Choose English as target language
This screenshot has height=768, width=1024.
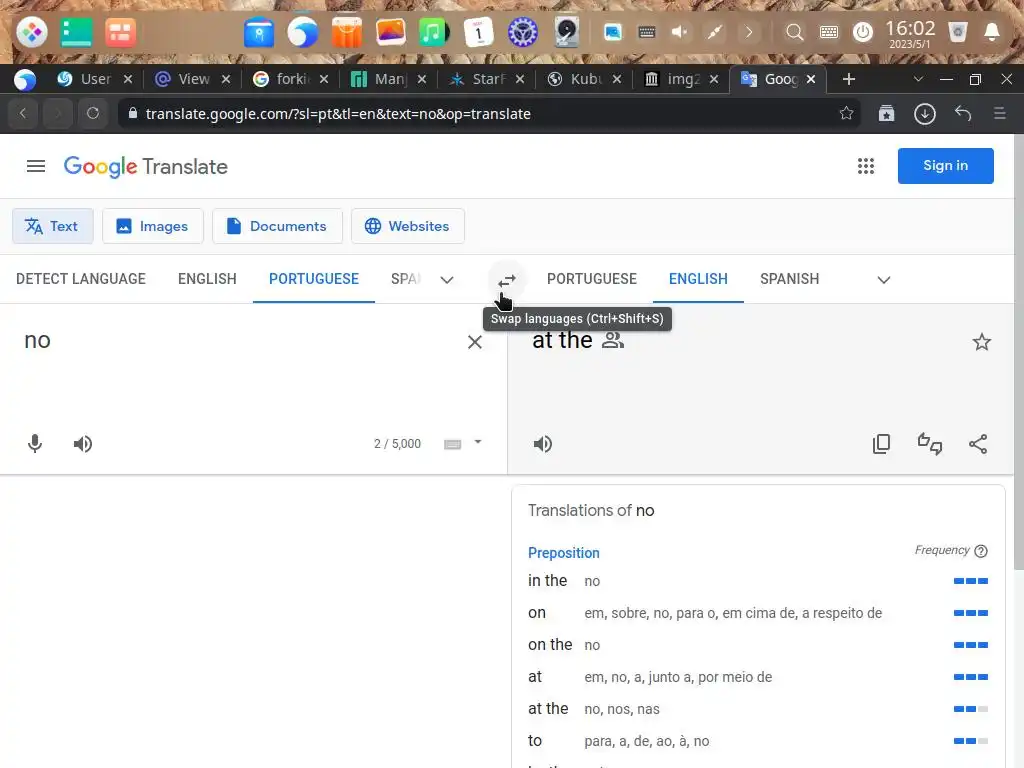tap(698, 279)
